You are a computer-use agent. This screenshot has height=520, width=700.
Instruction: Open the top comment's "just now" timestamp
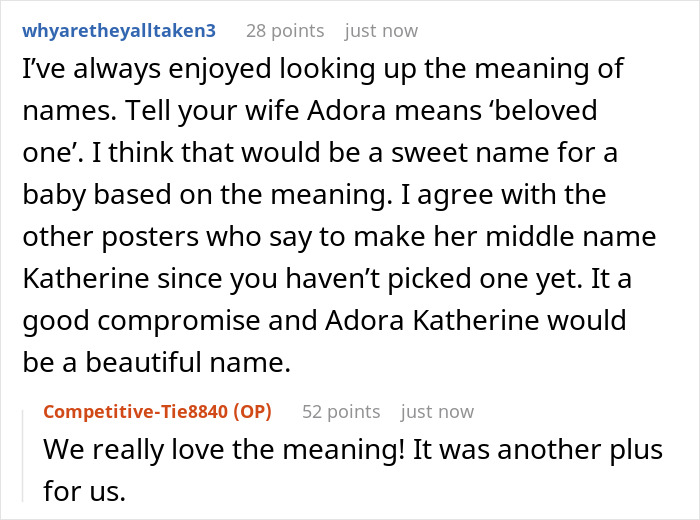click(381, 31)
